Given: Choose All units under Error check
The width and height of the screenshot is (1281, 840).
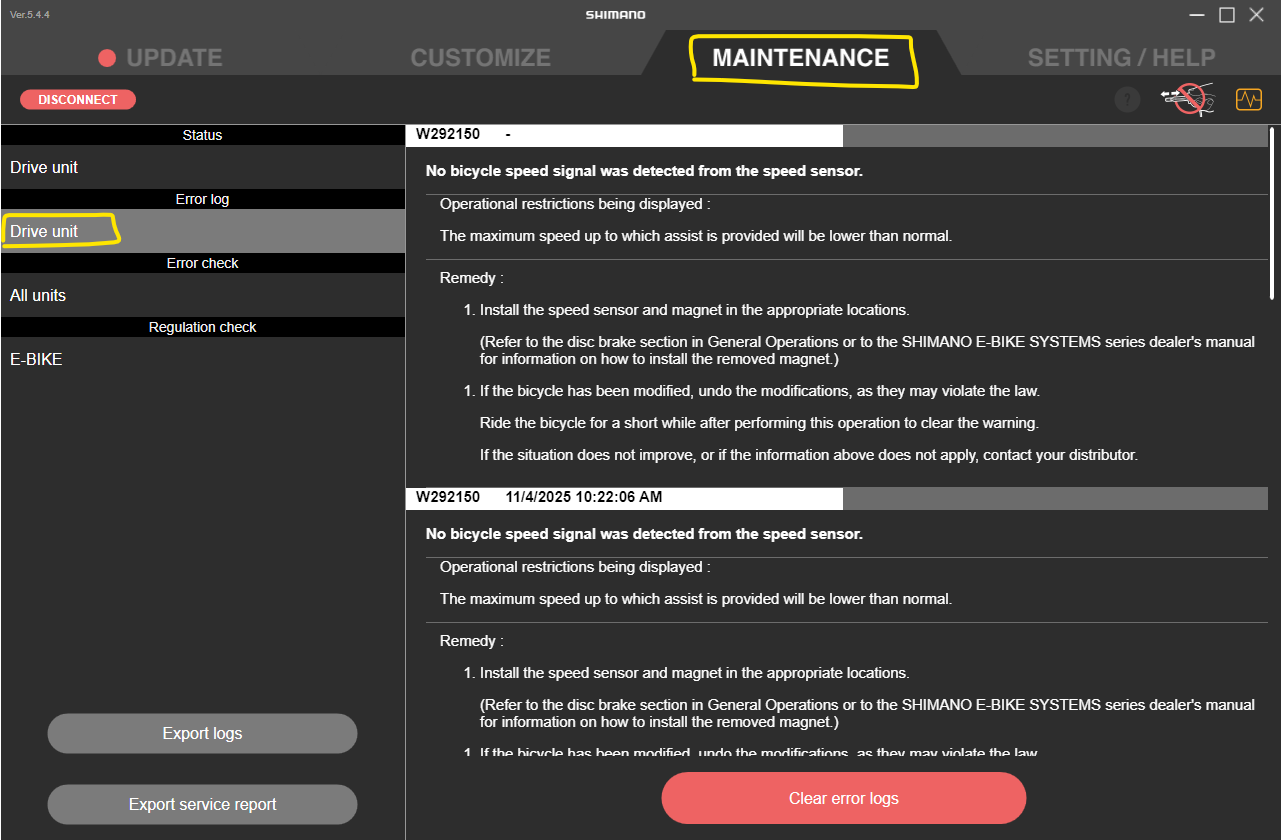Looking at the screenshot, I should pos(203,295).
